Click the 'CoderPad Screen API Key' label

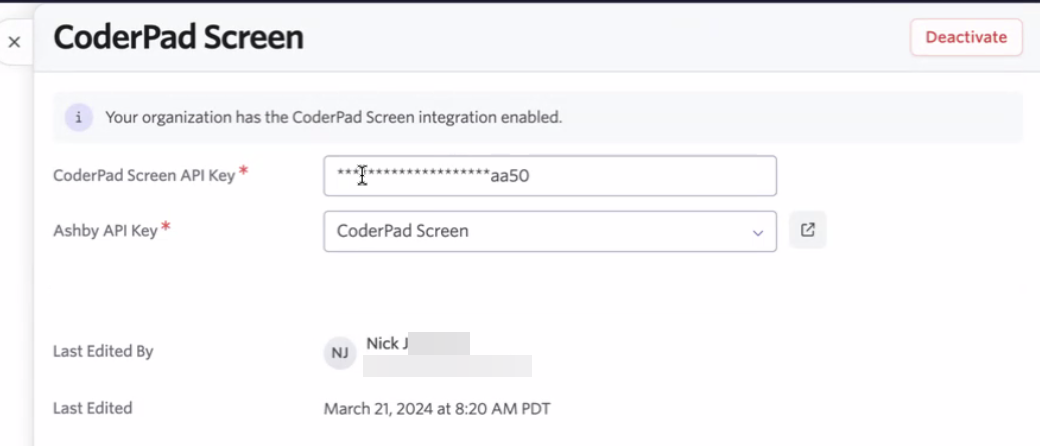[x=143, y=175]
